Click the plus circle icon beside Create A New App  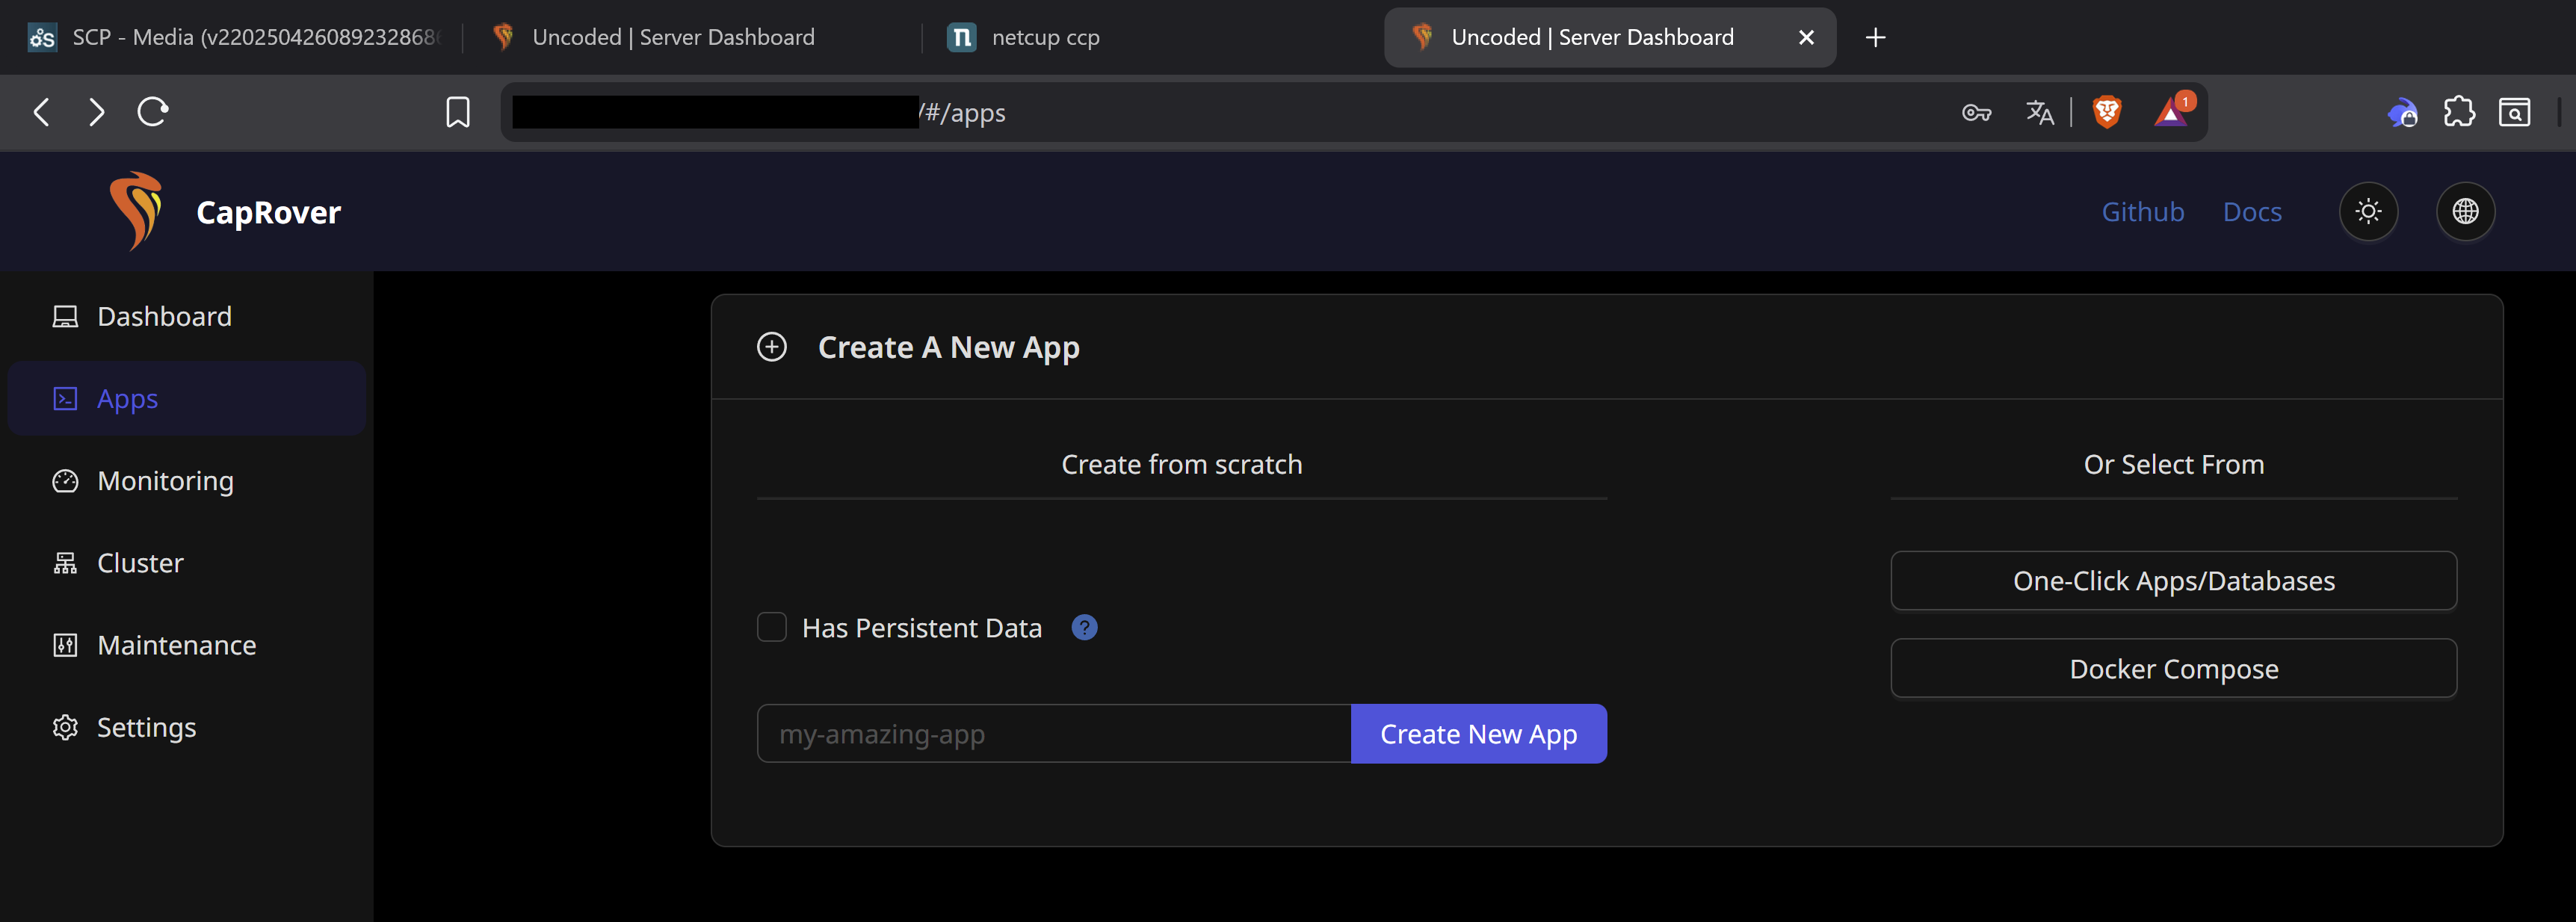pos(772,347)
